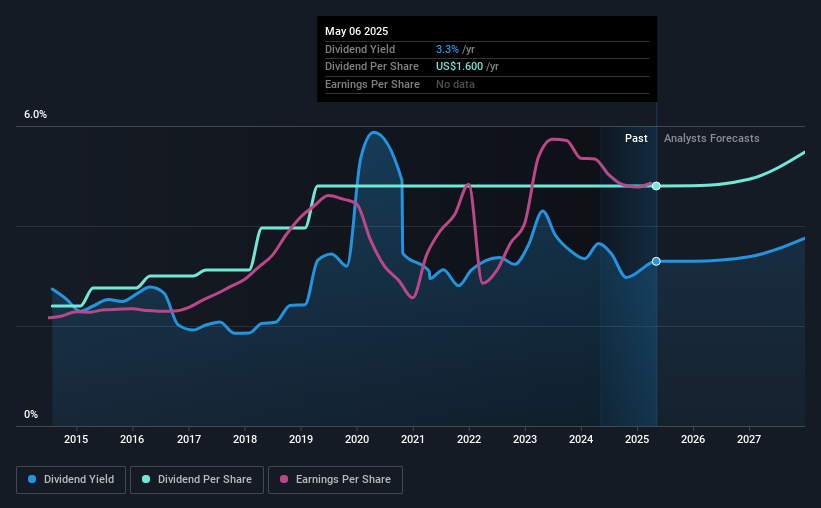The image size is (821, 508).
Task: Click the Past section label
Action: pyautogui.click(x=636, y=138)
